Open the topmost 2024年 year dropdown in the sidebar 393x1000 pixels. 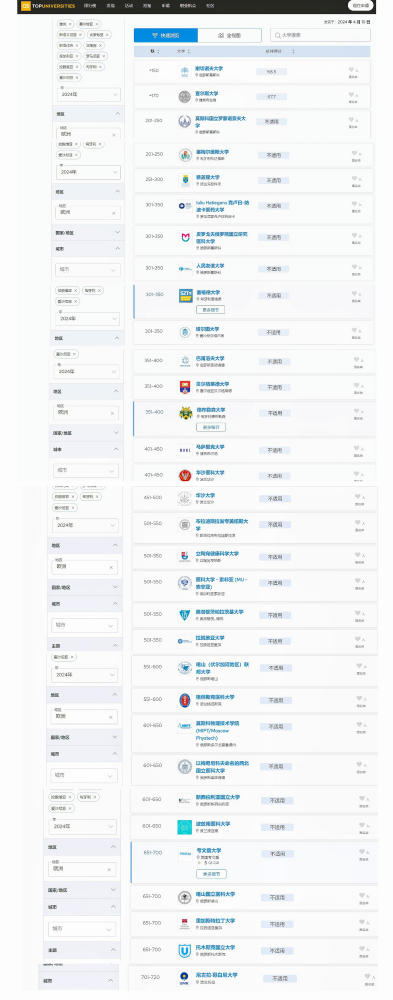tap(89, 94)
